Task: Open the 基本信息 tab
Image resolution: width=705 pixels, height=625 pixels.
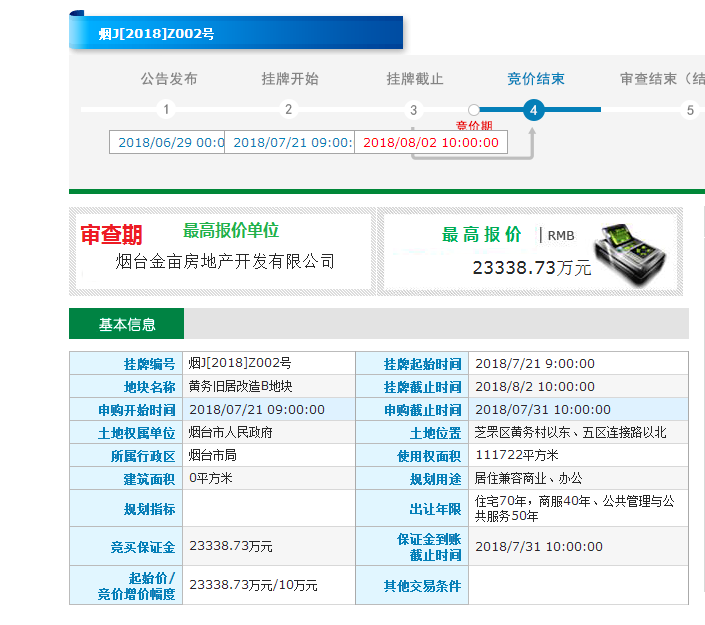Action: pyautogui.click(x=126, y=324)
